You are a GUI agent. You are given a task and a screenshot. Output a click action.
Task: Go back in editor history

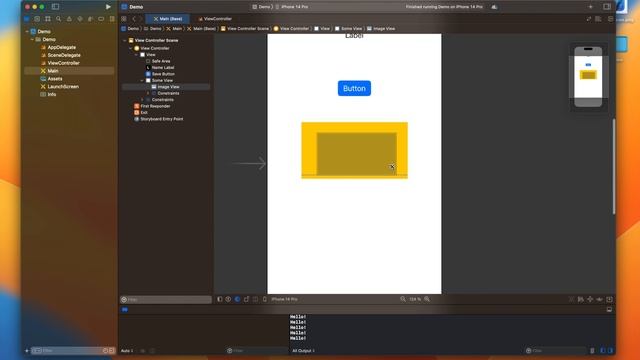pos(134,19)
